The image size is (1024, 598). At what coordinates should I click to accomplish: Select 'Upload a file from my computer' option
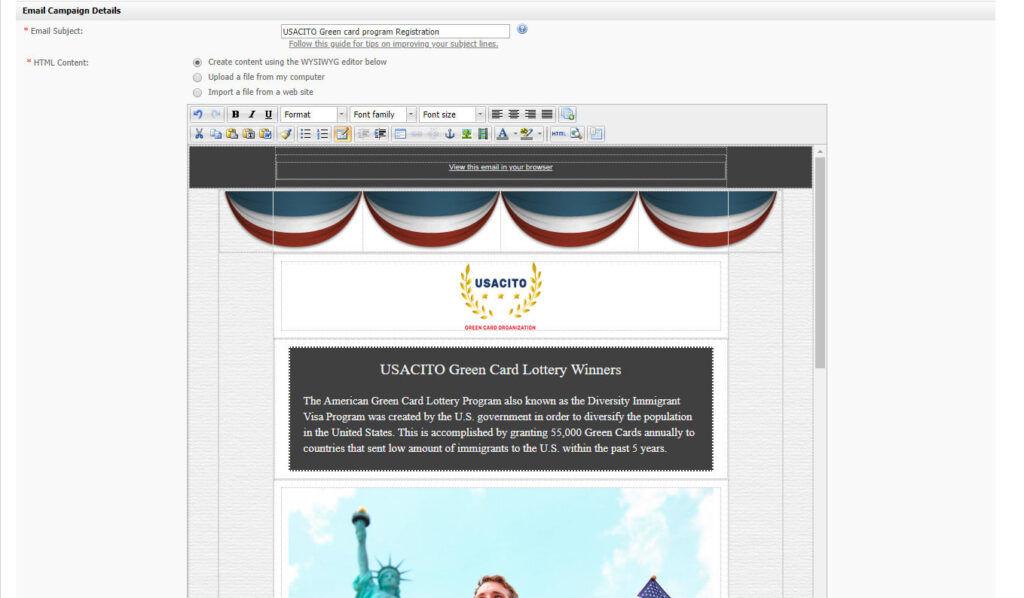[x=197, y=77]
